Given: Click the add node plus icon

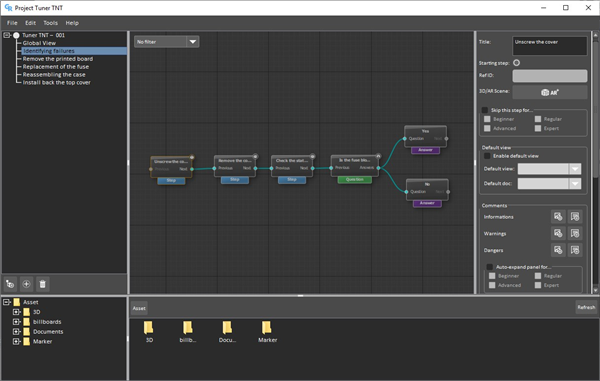Looking at the screenshot, I should tap(26, 284).
